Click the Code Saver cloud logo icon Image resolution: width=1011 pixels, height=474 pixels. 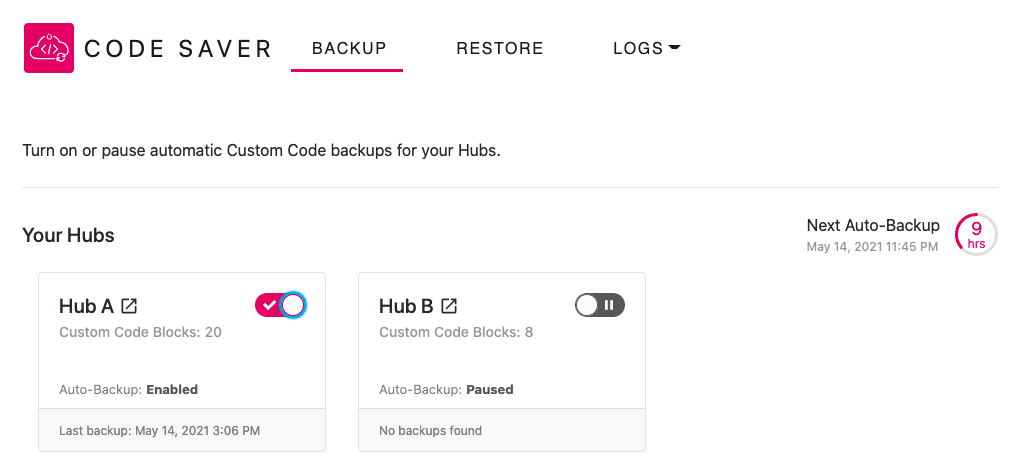pyautogui.click(x=49, y=48)
